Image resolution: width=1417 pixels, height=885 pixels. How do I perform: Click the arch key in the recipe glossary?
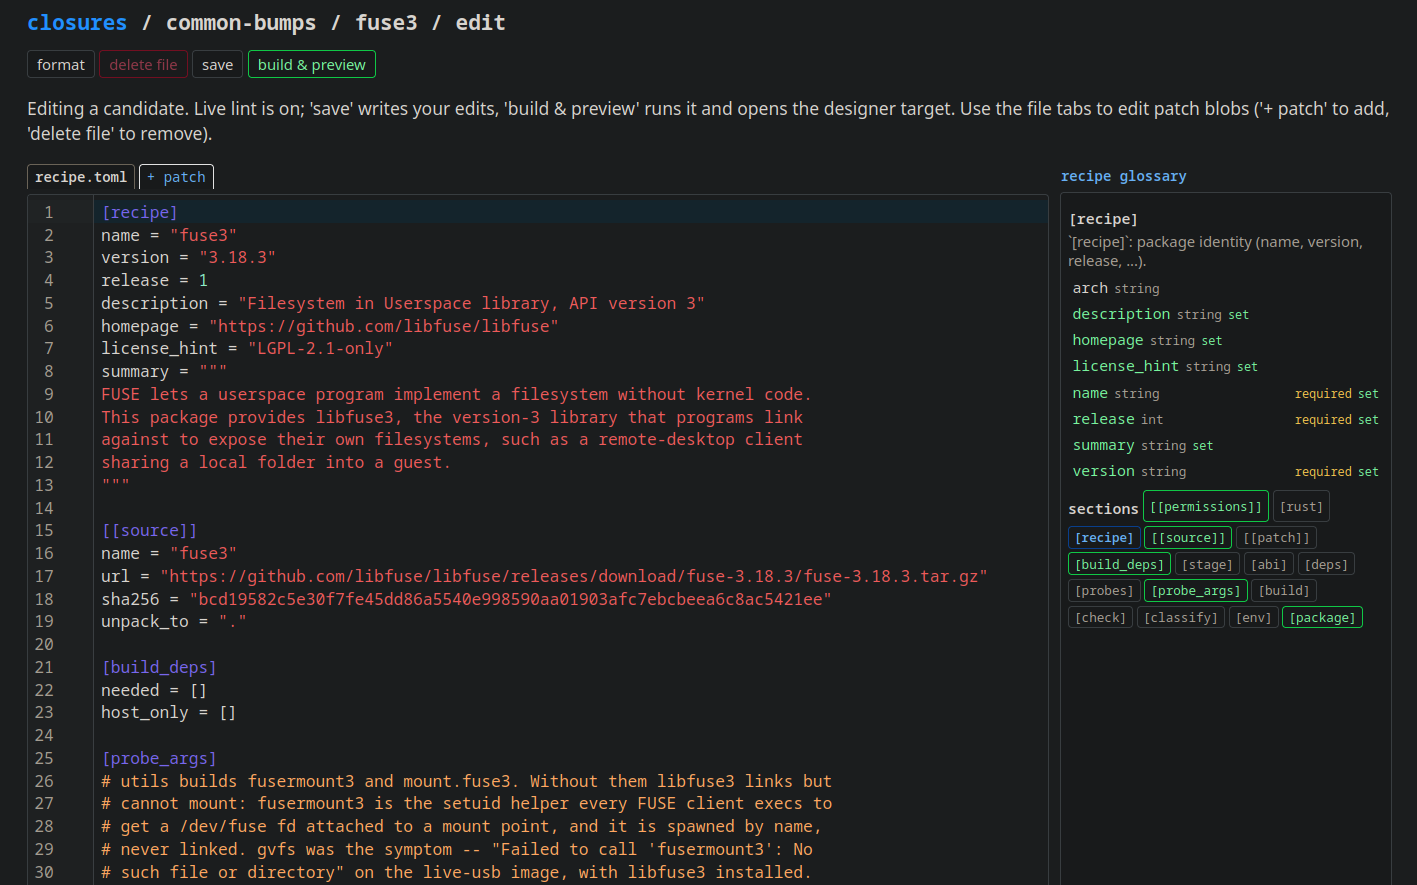1090,288
